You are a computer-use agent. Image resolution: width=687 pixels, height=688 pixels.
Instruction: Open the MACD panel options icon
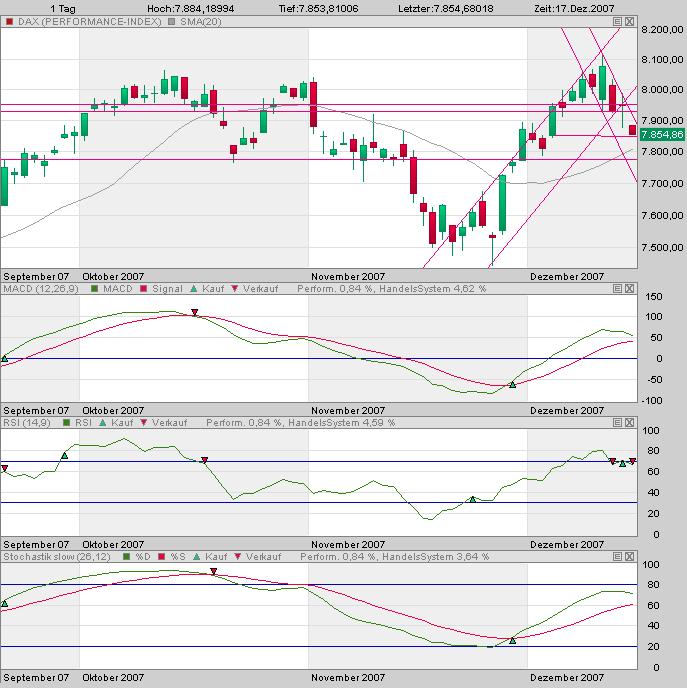click(617, 288)
